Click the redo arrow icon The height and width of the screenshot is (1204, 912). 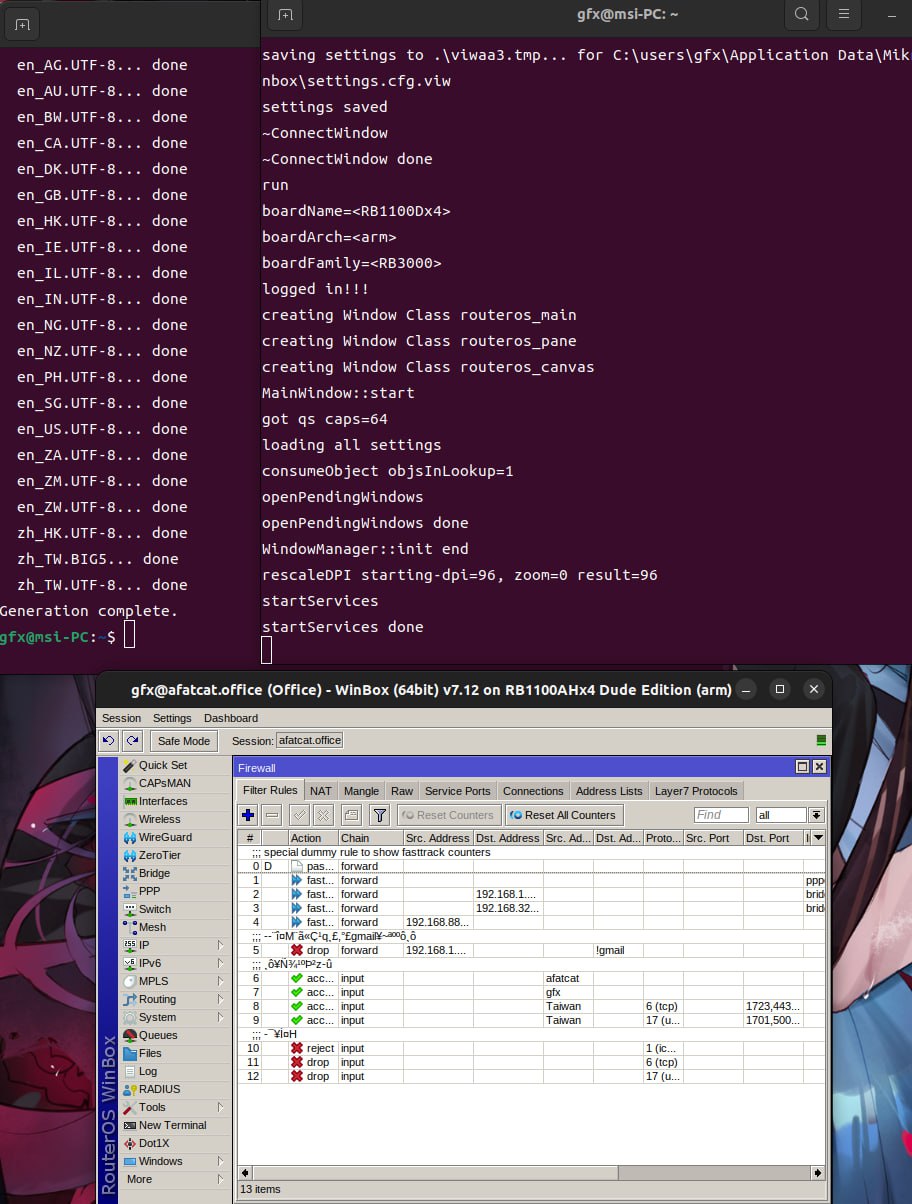[132, 741]
